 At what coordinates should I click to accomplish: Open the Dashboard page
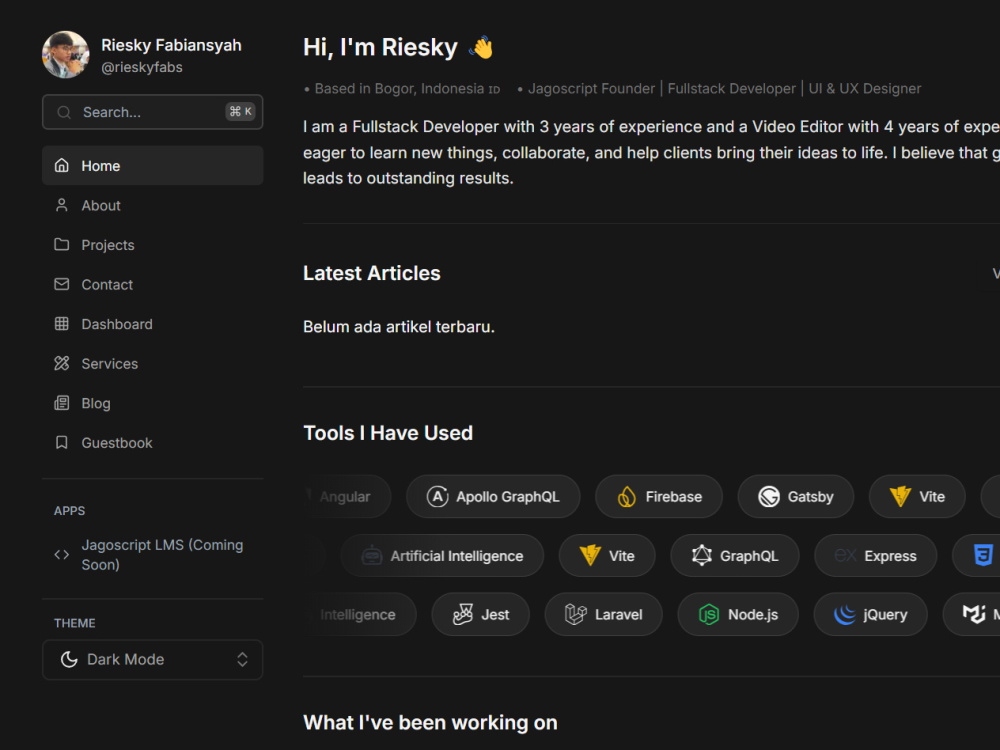click(x=152, y=323)
